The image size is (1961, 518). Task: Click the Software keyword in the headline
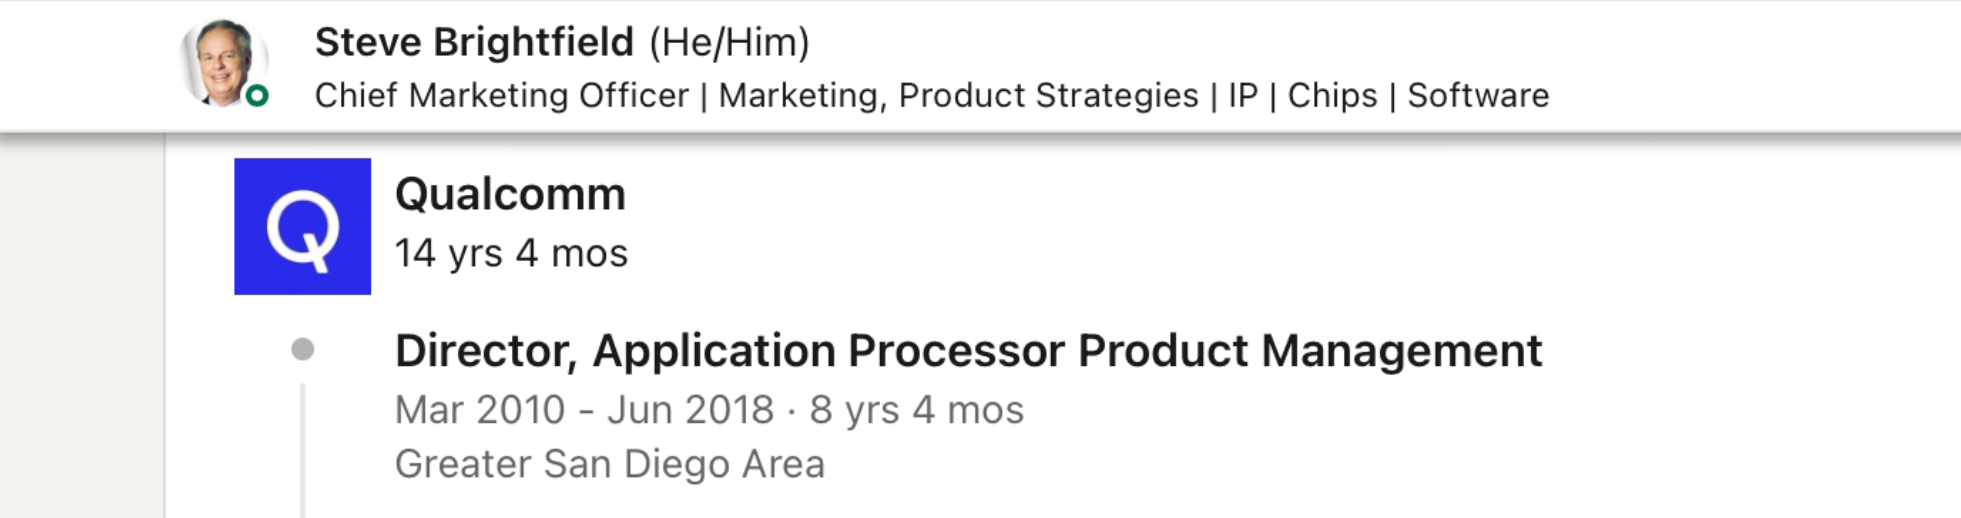tap(1478, 95)
